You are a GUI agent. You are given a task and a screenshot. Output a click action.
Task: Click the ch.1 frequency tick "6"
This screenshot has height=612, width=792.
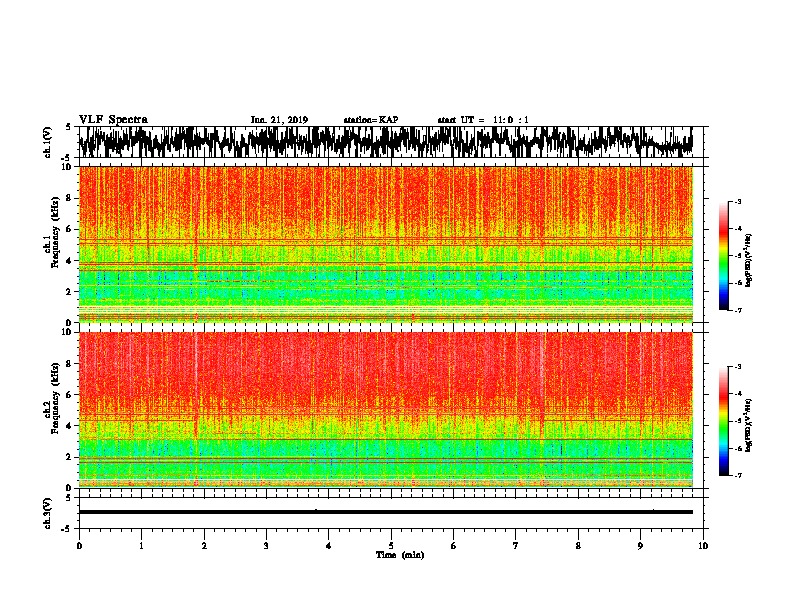tap(70, 229)
